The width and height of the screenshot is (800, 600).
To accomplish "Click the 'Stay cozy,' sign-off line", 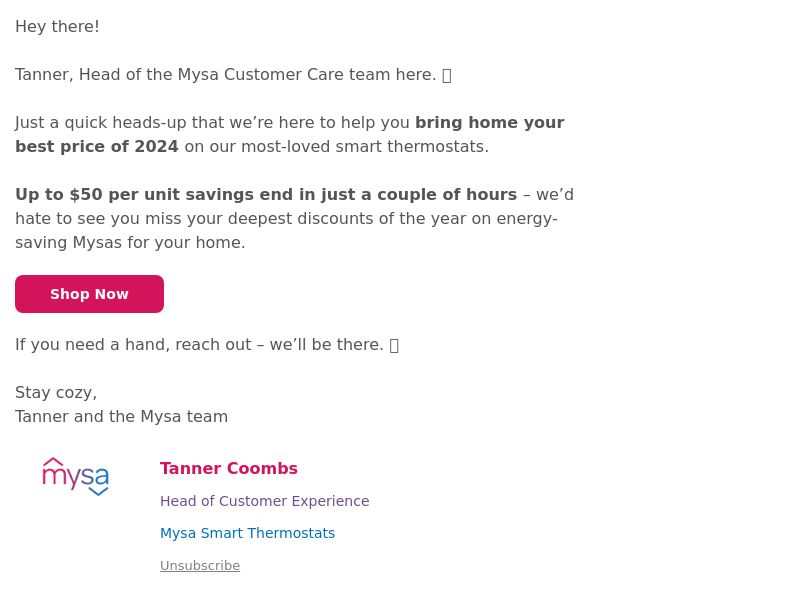I will pyautogui.click(x=56, y=393).
